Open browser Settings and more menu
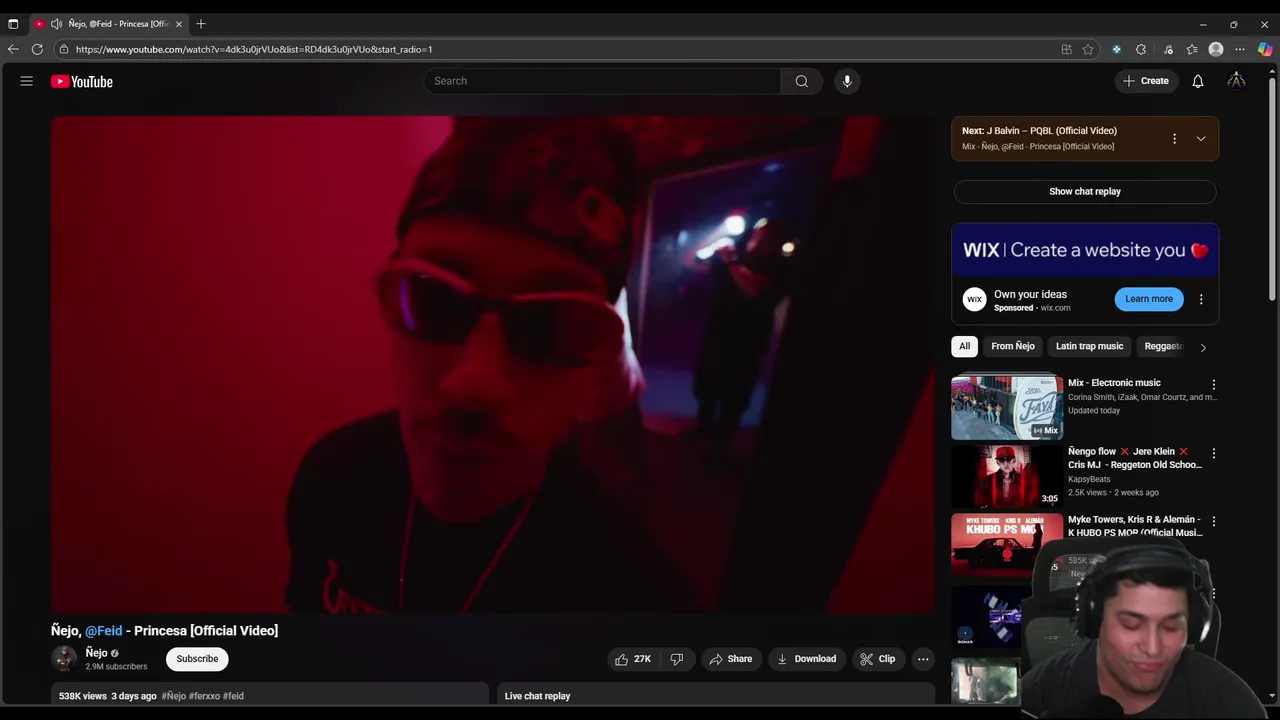 [x=1240, y=49]
